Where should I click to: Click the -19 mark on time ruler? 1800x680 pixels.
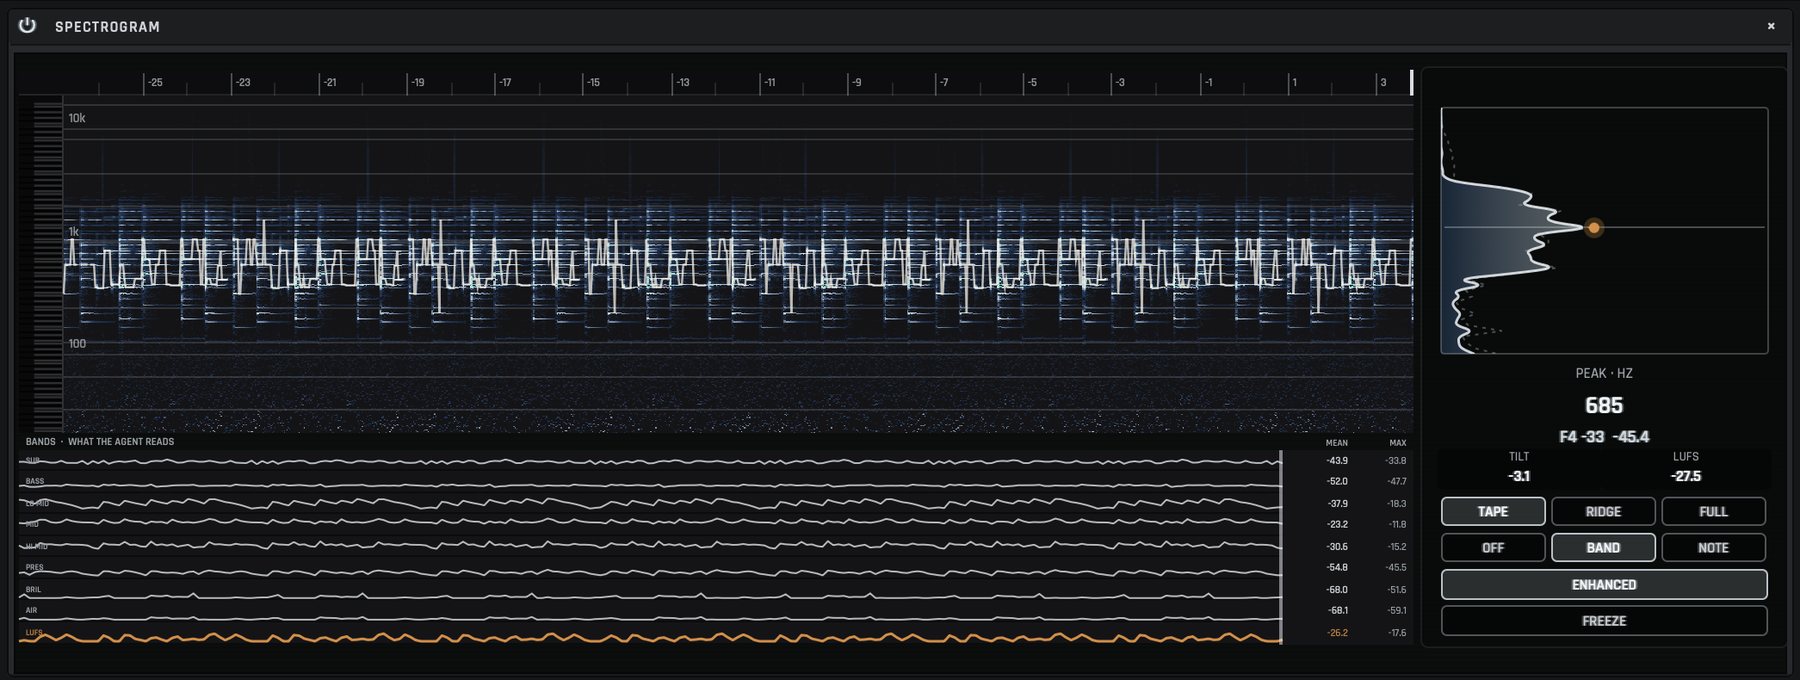pyautogui.click(x=418, y=82)
